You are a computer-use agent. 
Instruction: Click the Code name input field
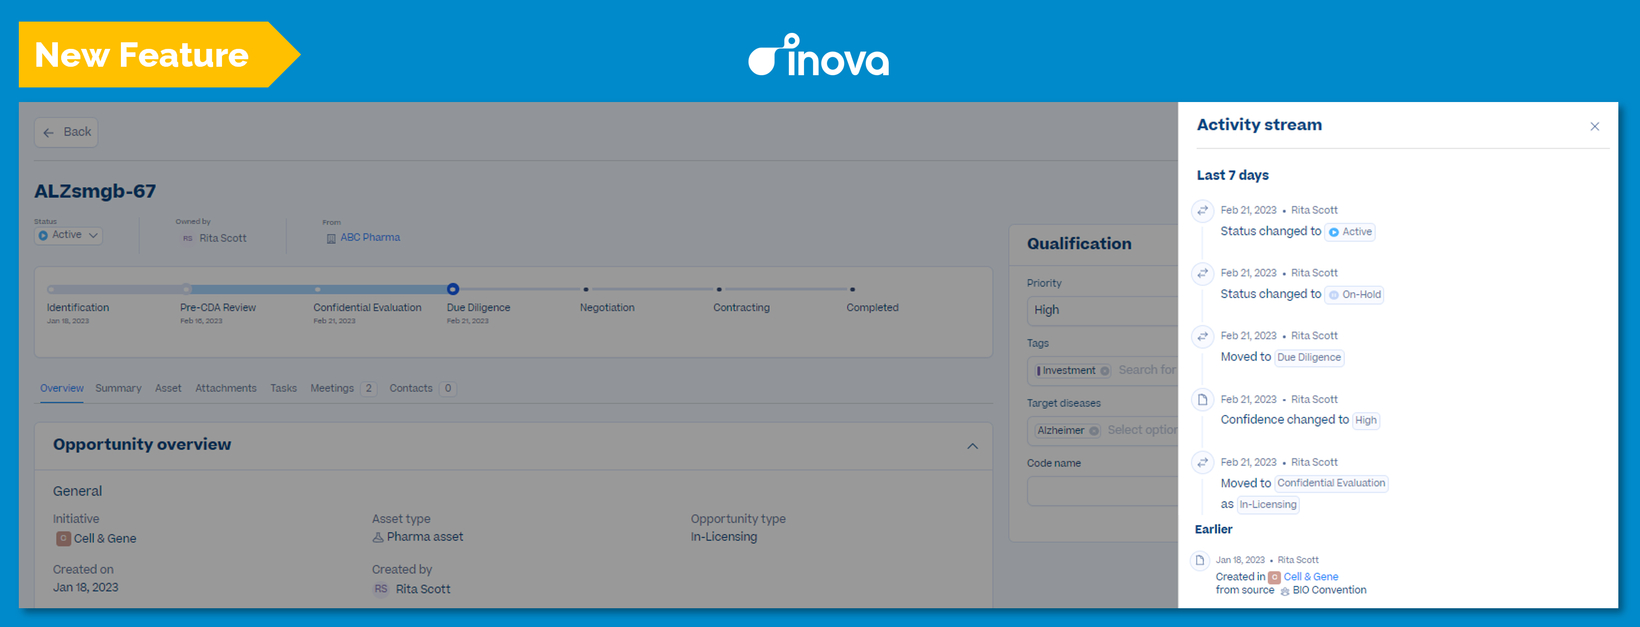1102,491
